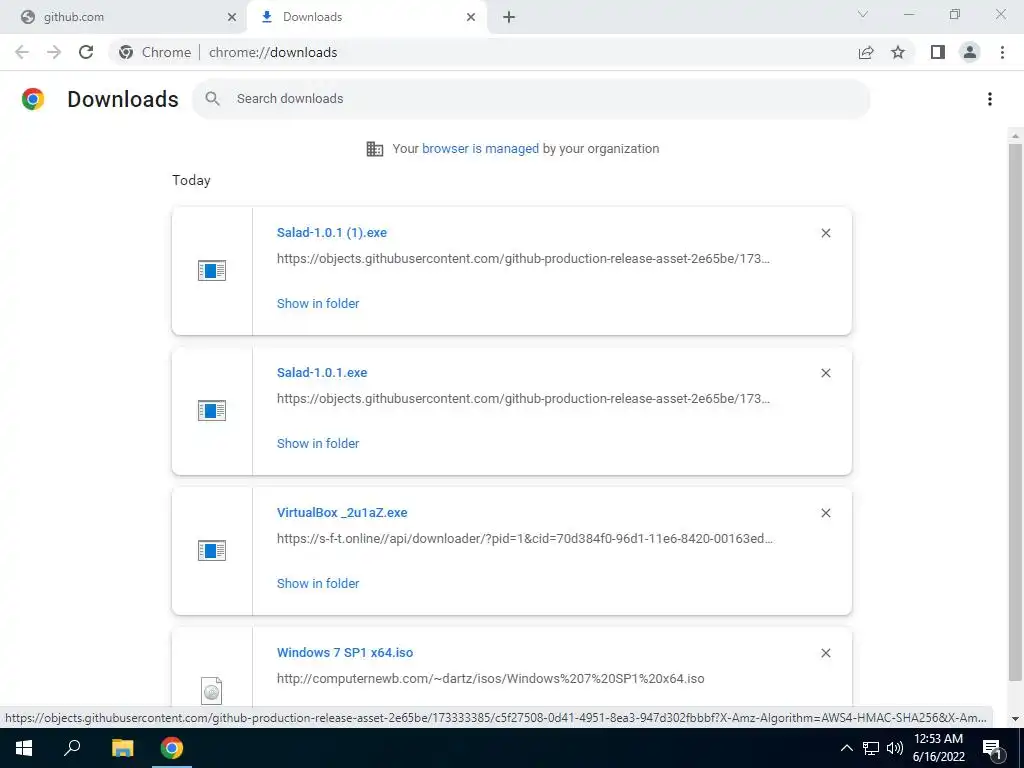Open the Salad-1.0.1 (1).exe file link
1024x768 pixels.
332,232
